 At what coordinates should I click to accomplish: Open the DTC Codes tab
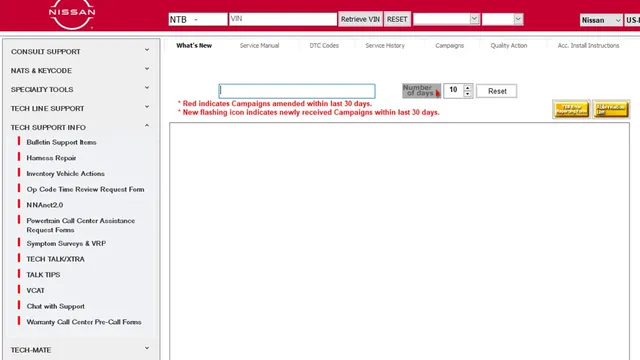click(x=324, y=45)
